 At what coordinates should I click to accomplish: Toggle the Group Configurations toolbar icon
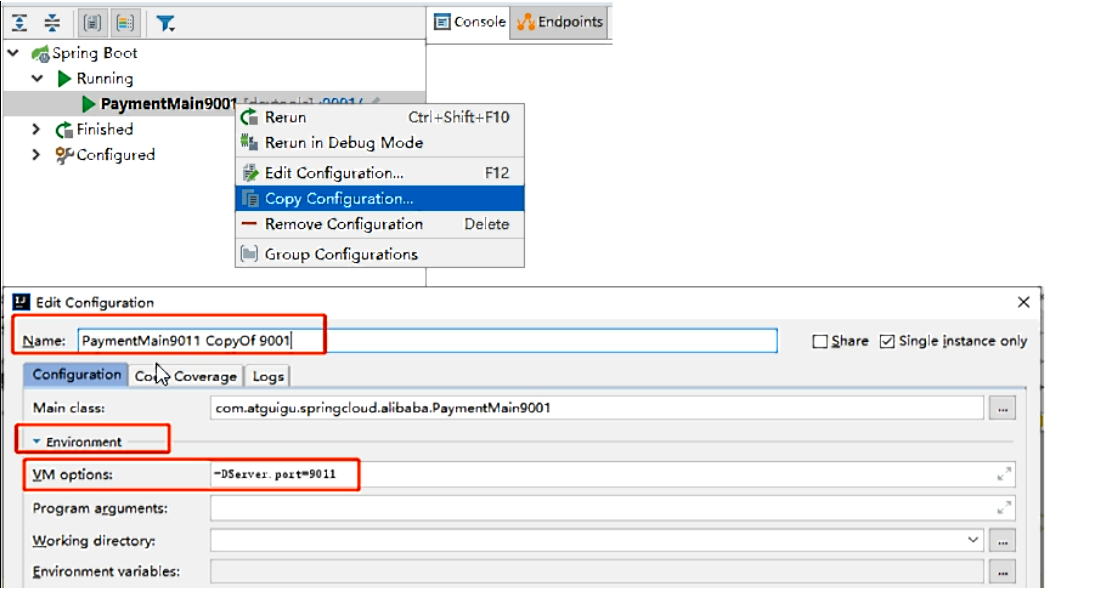125,23
